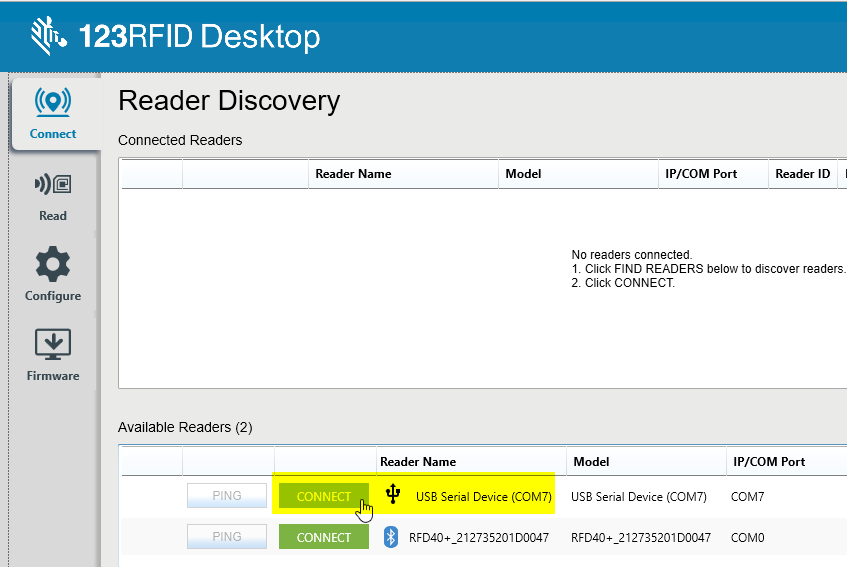The image size is (847, 567).
Task: Click the Bluetooth icon beside RFD40+ reader
Action: coord(391,538)
